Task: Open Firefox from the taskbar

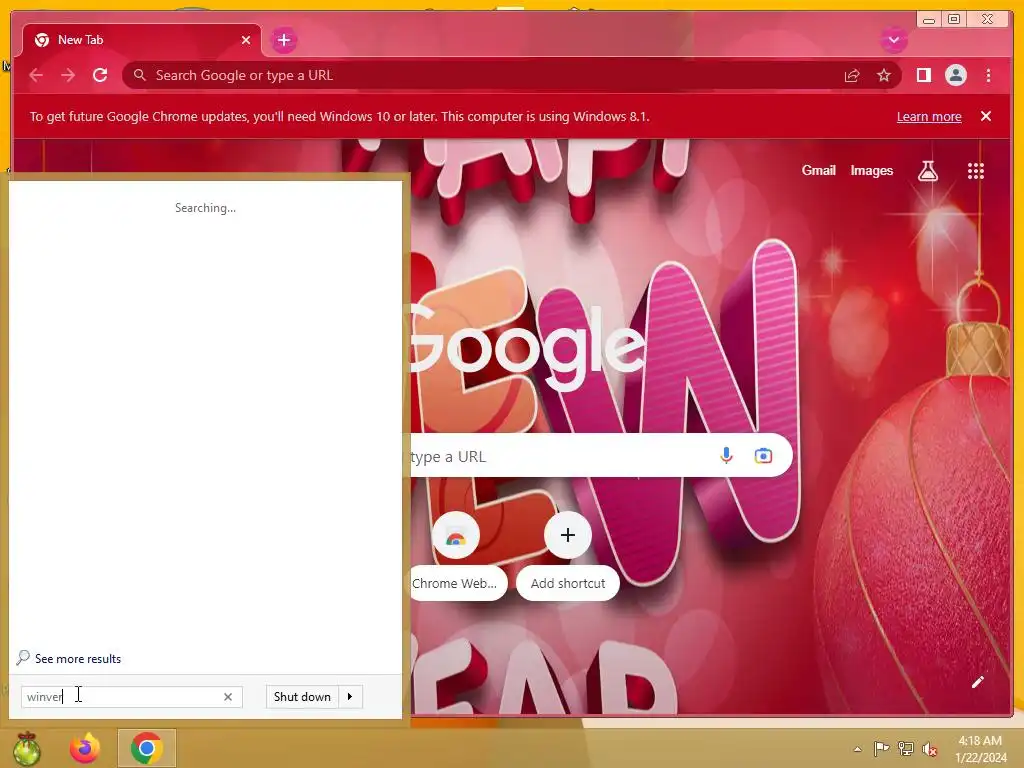Action: (x=86, y=748)
